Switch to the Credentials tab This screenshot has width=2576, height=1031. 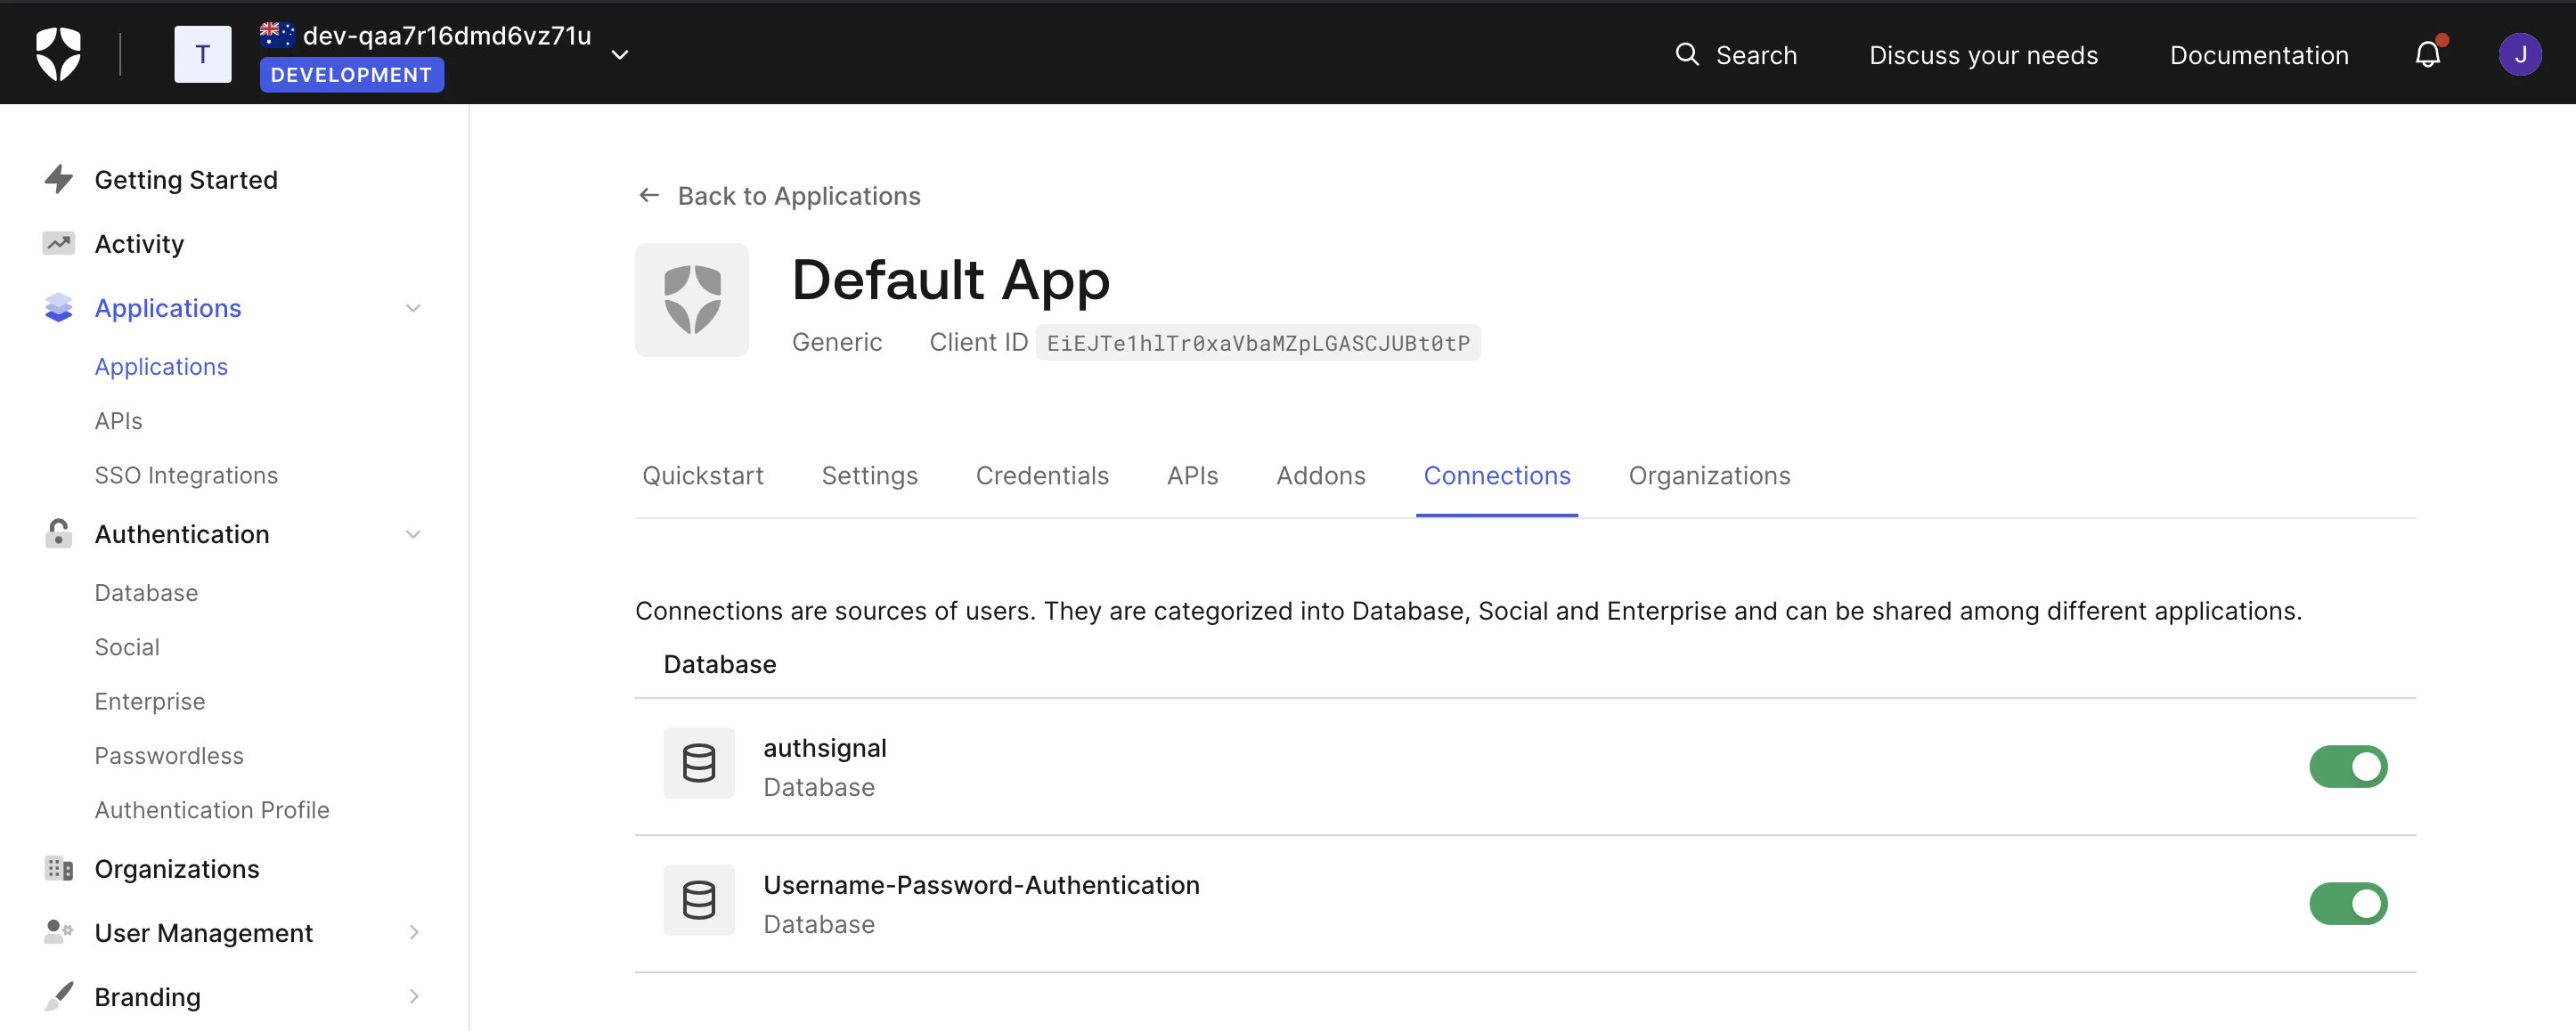point(1042,476)
